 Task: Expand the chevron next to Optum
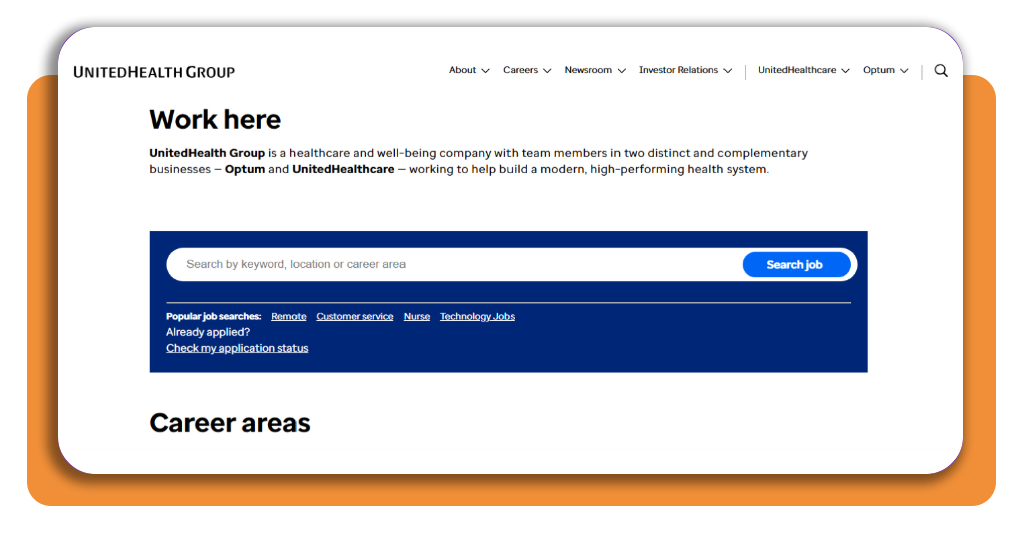click(x=904, y=71)
